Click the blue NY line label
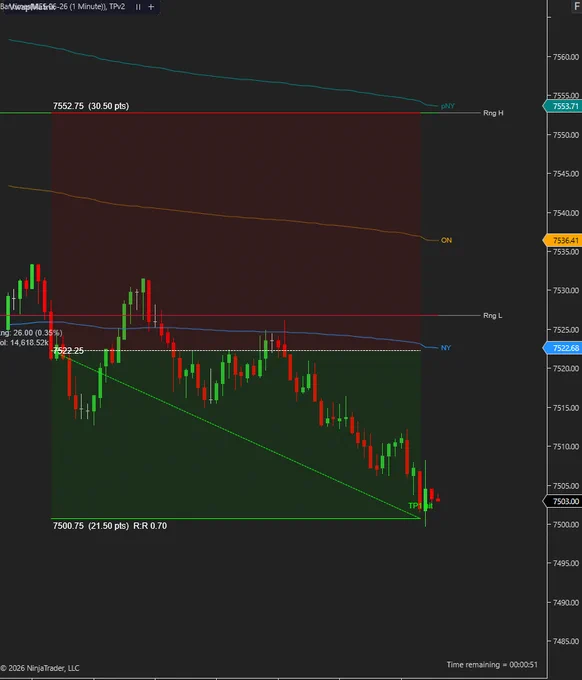 446,347
